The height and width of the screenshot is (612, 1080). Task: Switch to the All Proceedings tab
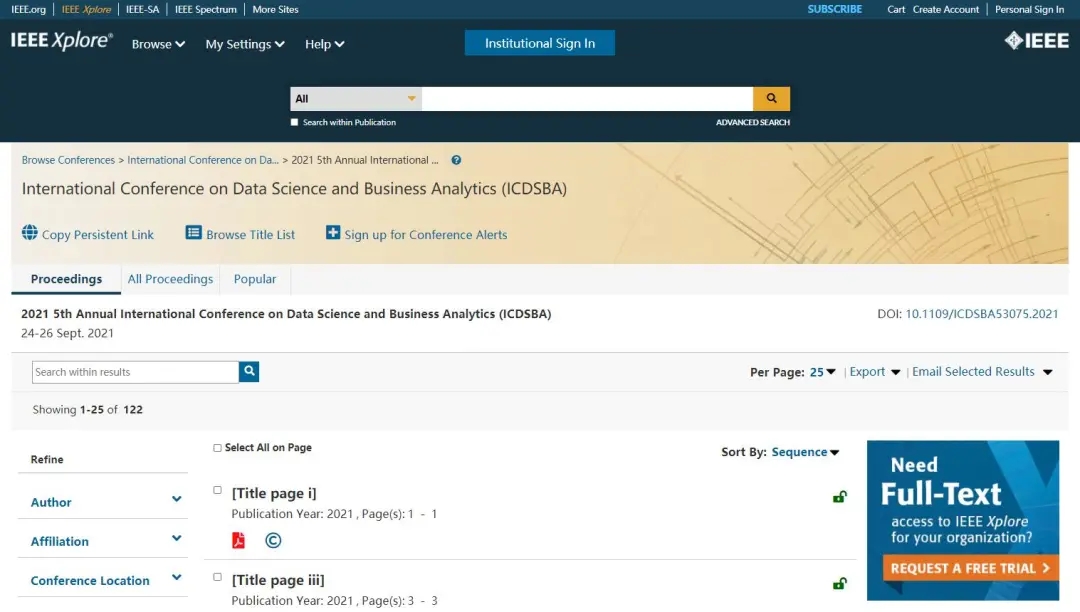click(x=170, y=279)
